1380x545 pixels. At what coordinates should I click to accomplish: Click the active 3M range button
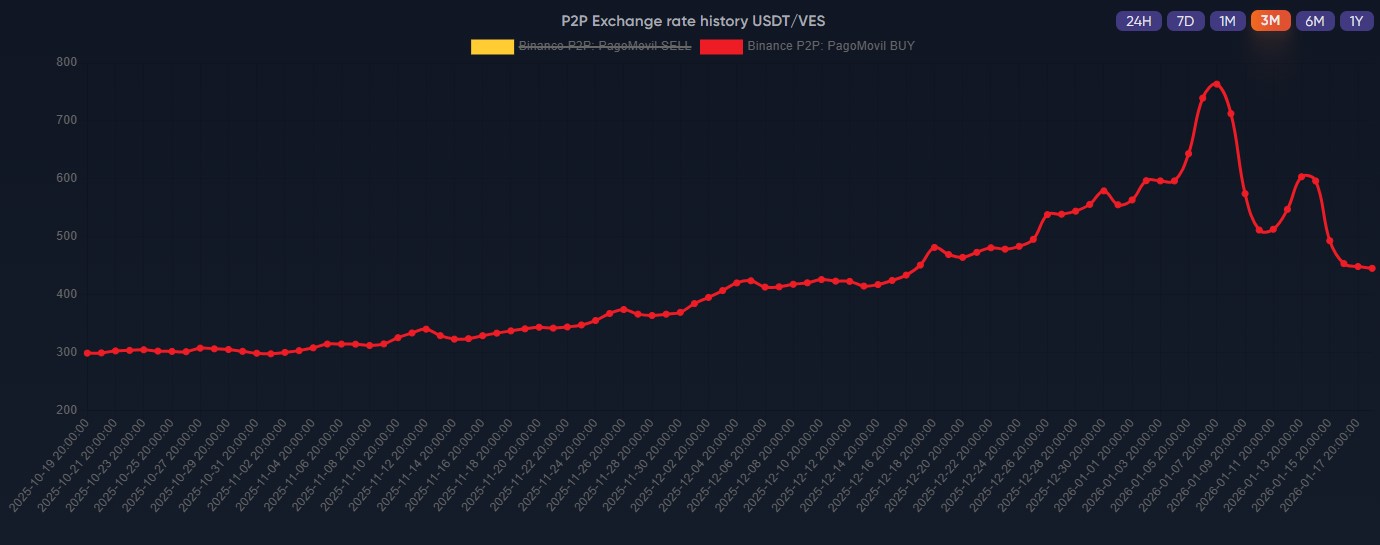pos(1270,21)
